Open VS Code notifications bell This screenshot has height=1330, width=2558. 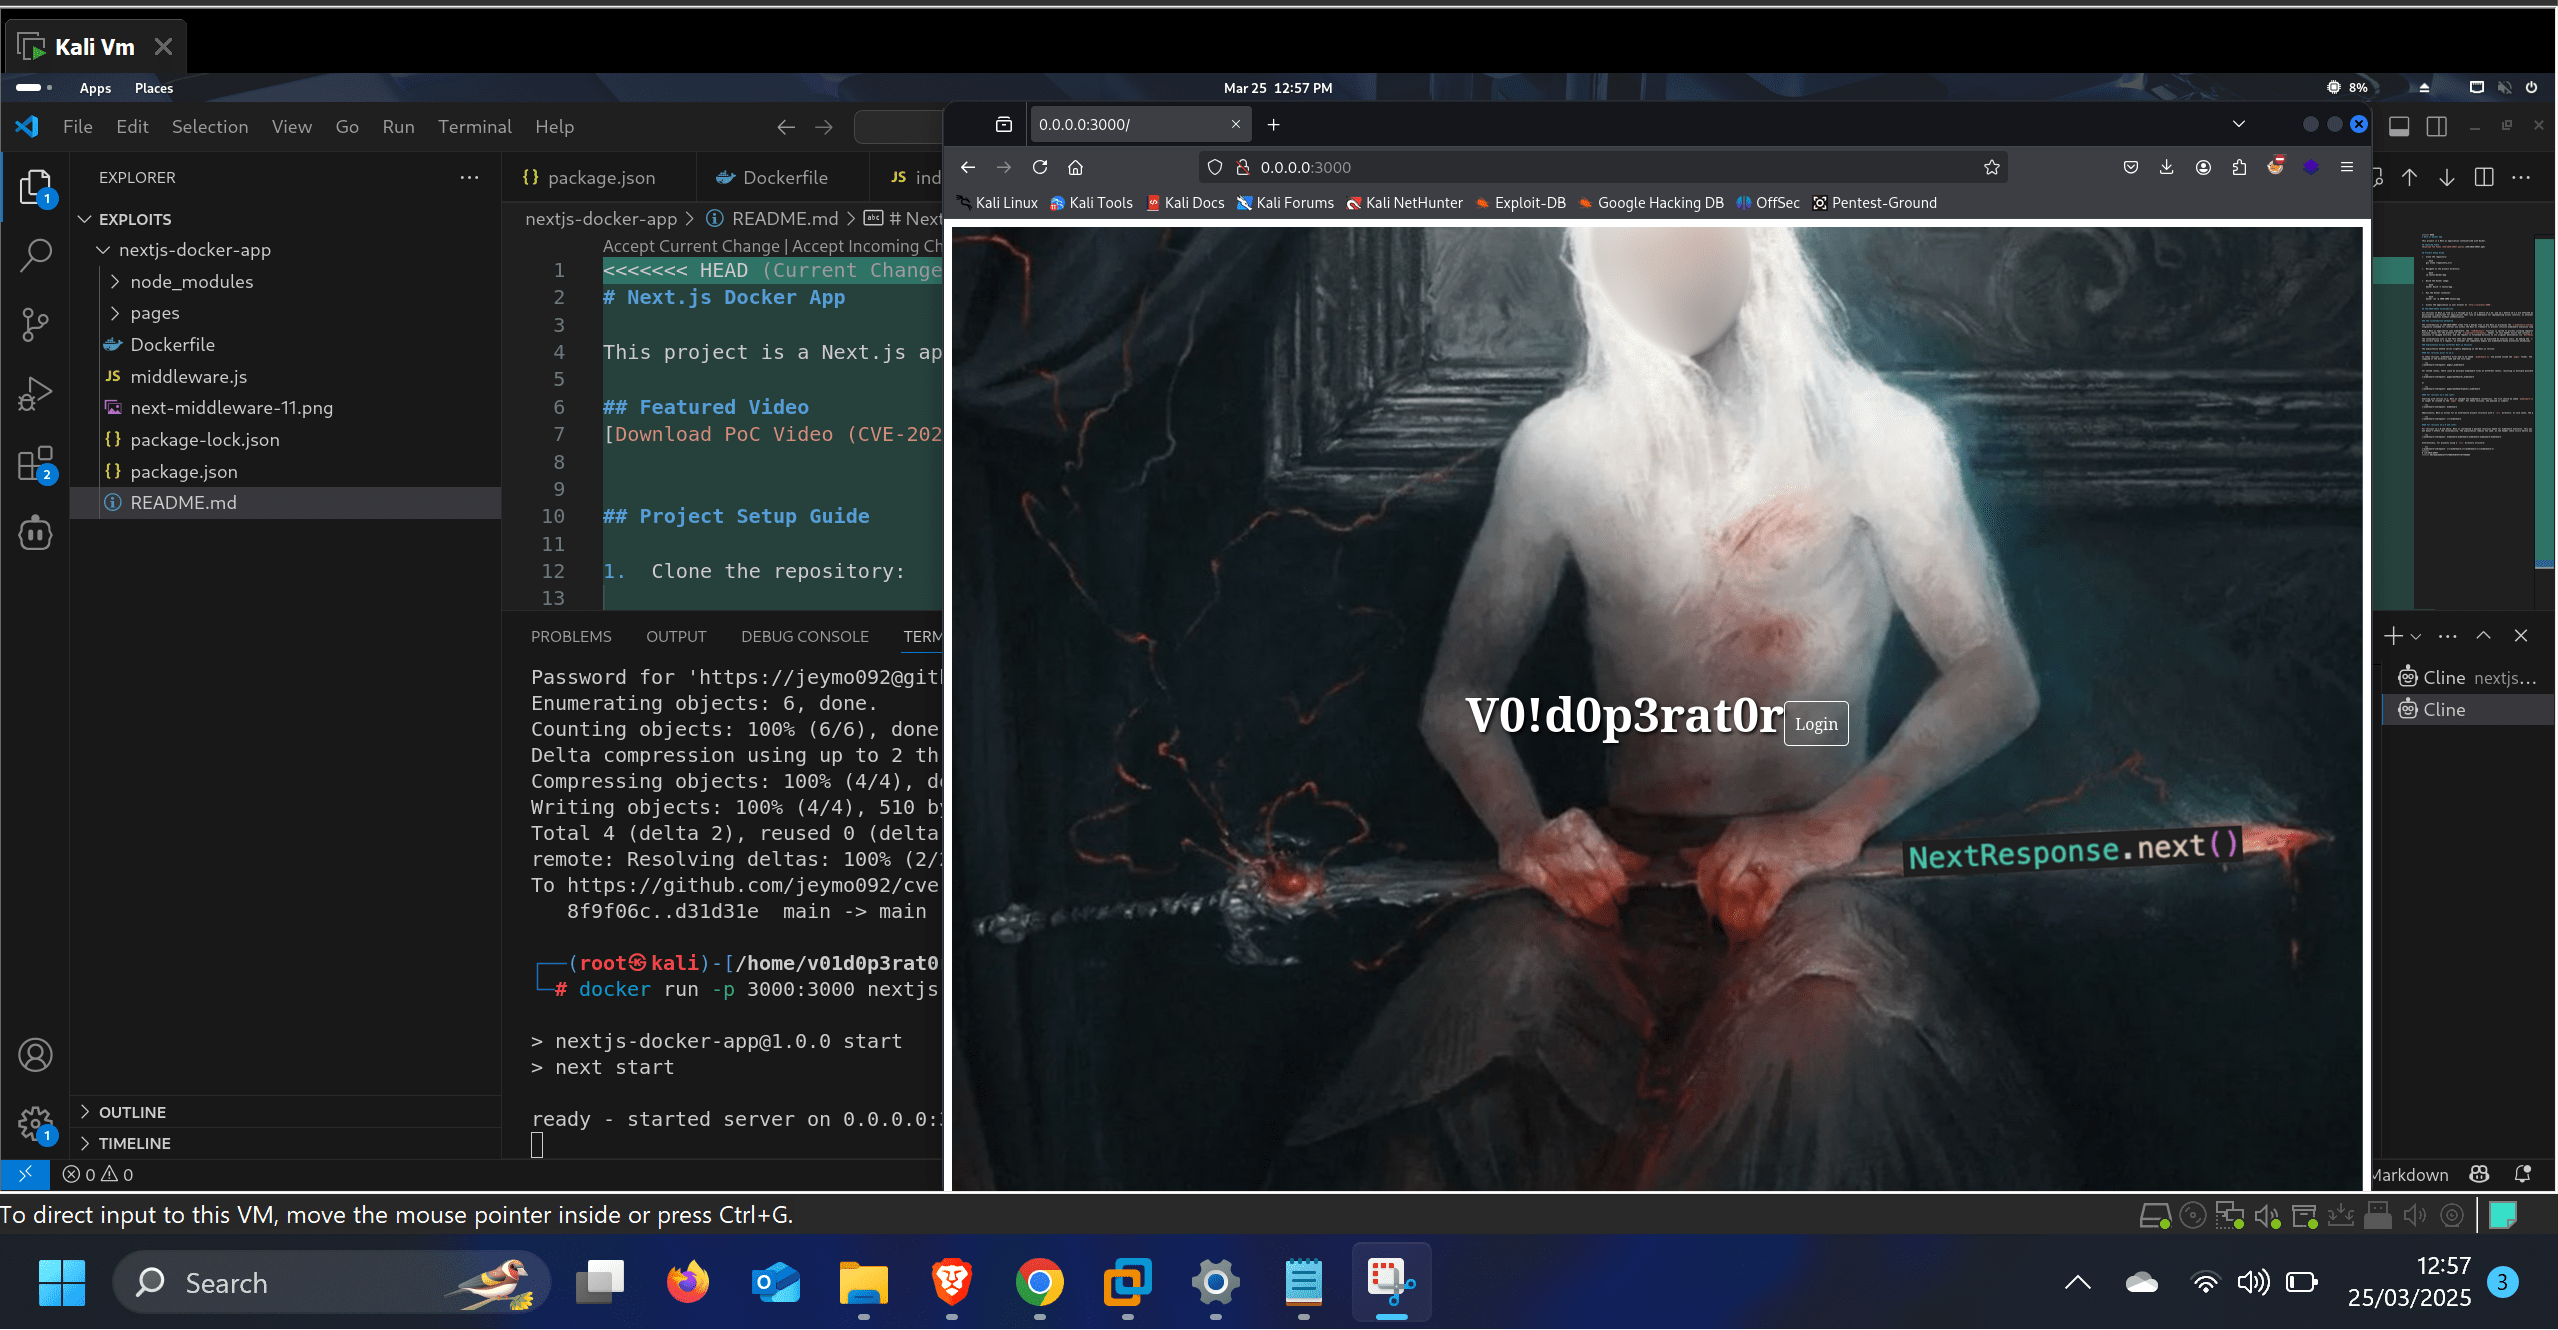[2522, 1174]
